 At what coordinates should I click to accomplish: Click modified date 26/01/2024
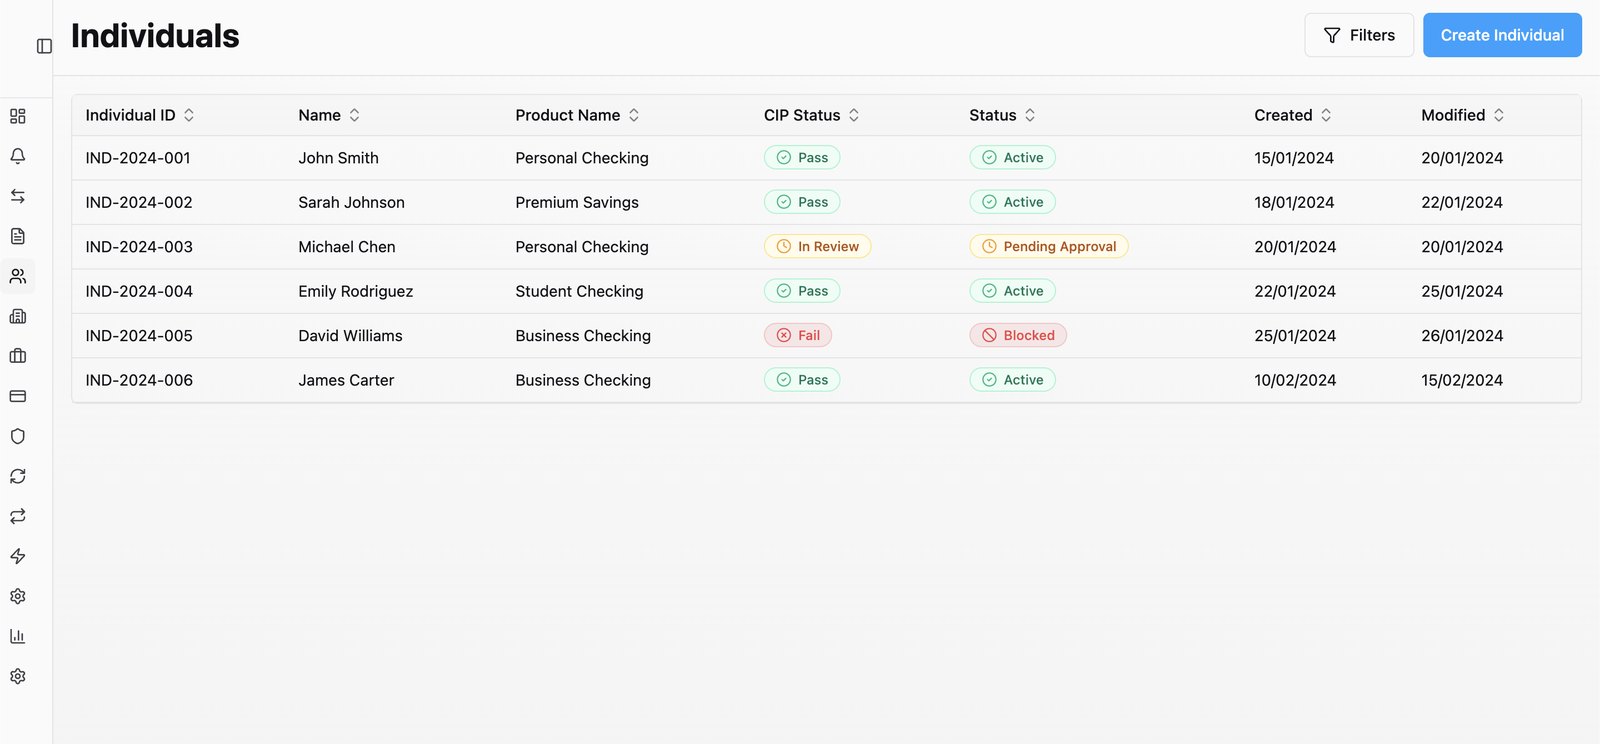pyautogui.click(x=1462, y=336)
